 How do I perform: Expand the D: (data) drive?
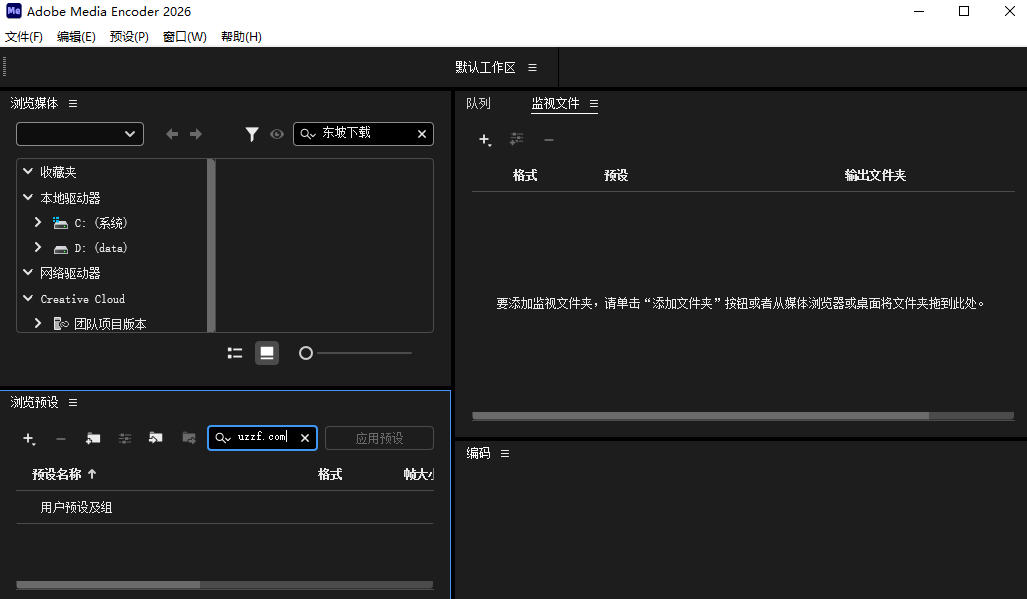click(x=38, y=247)
